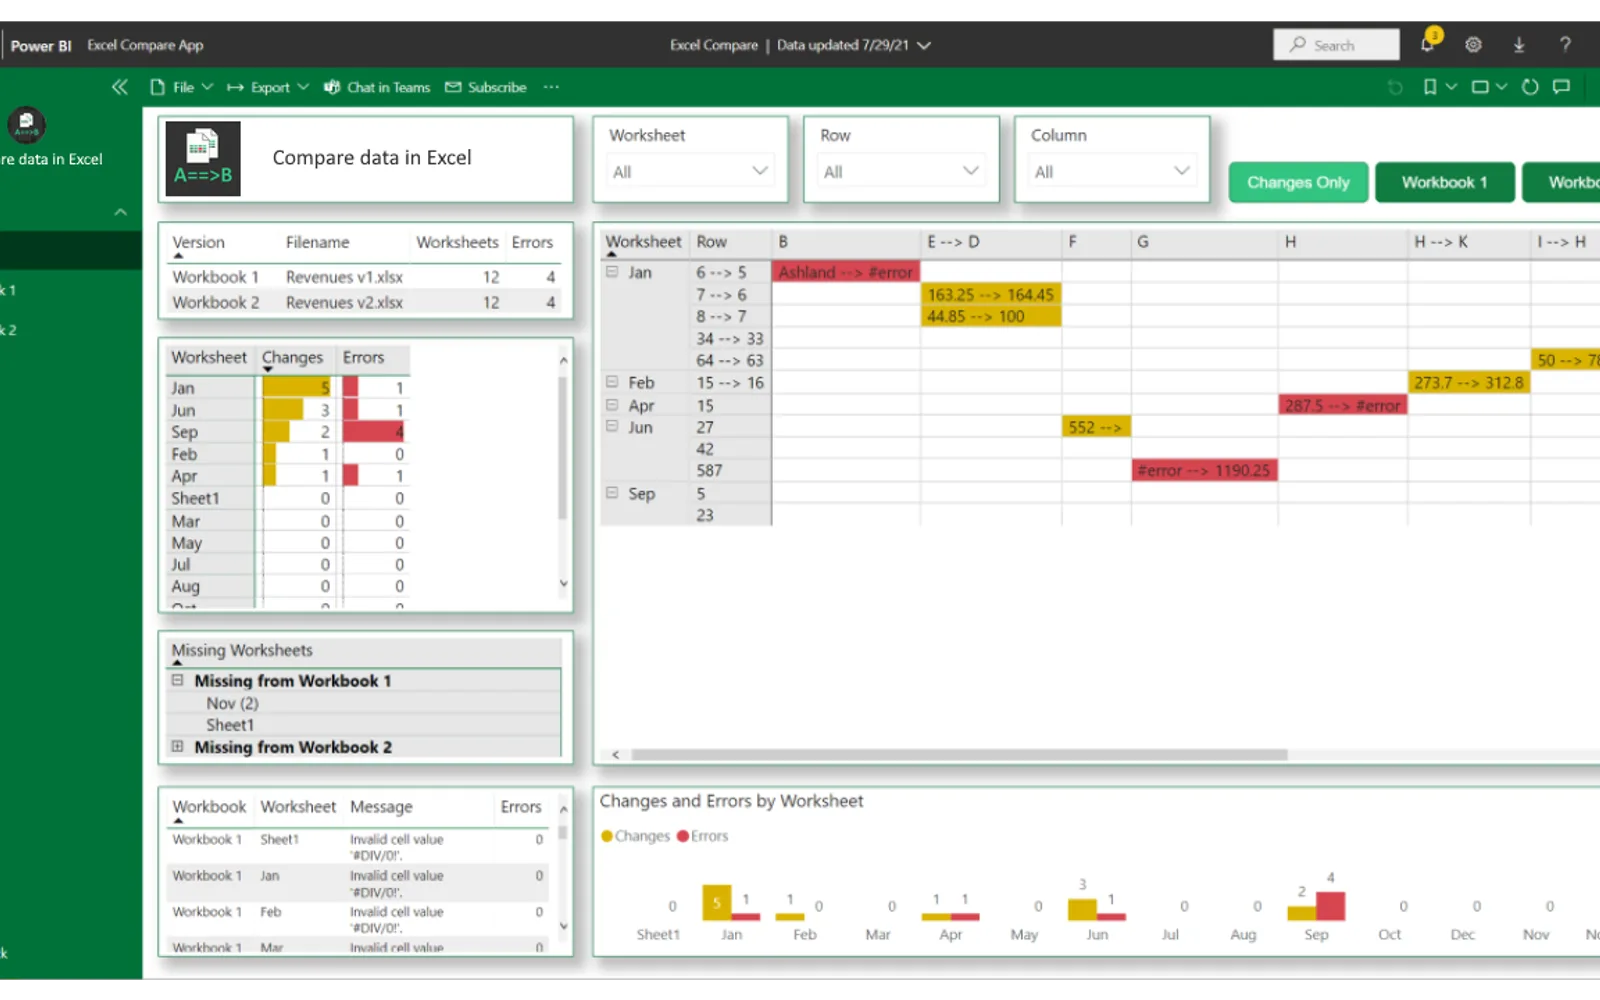The image size is (1600, 1000).
Task: Collapse the Sep worksheet rows
Action: (612, 493)
